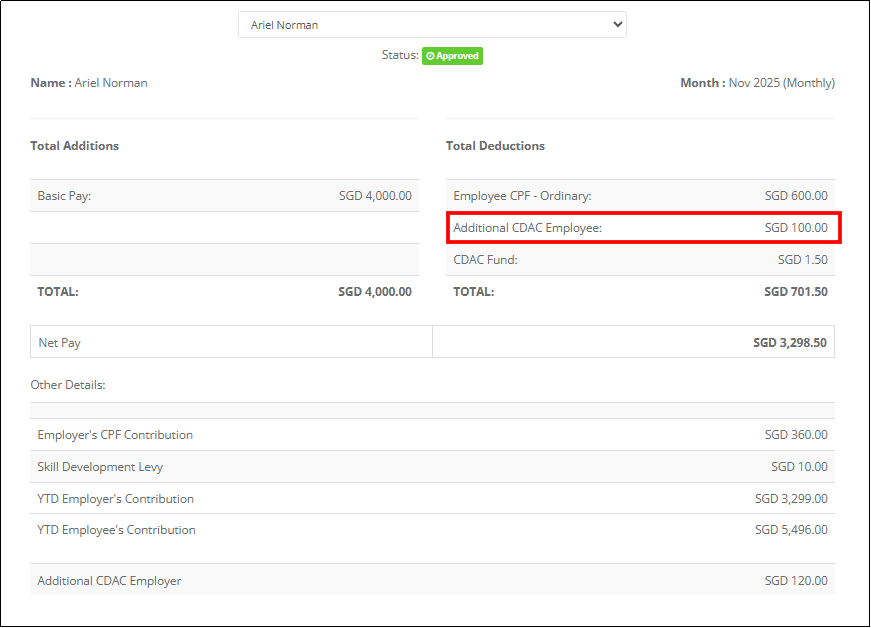
Task: Click the SGD 3,299.00 YTD employer amount
Action: coord(791,499)
